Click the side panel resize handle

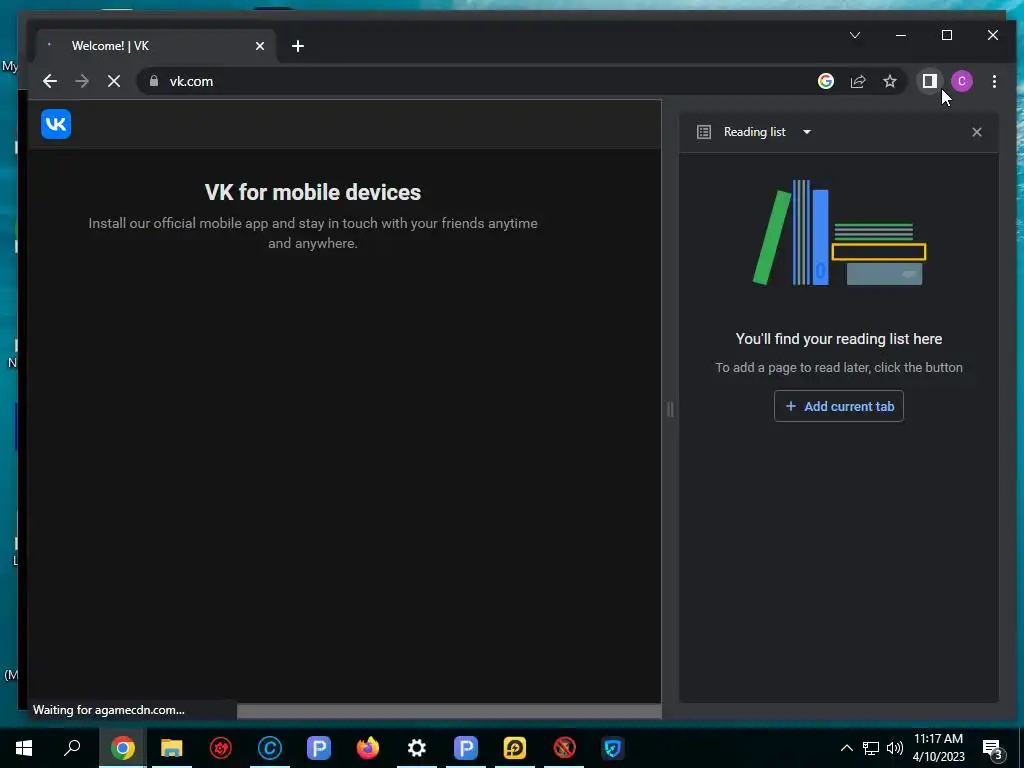pyautogui.click(x=670, y=409)
